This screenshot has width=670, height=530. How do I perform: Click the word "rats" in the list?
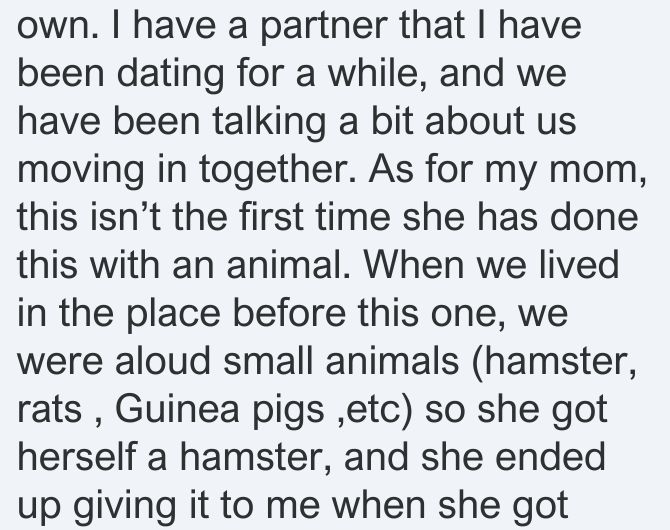(49, 409)
